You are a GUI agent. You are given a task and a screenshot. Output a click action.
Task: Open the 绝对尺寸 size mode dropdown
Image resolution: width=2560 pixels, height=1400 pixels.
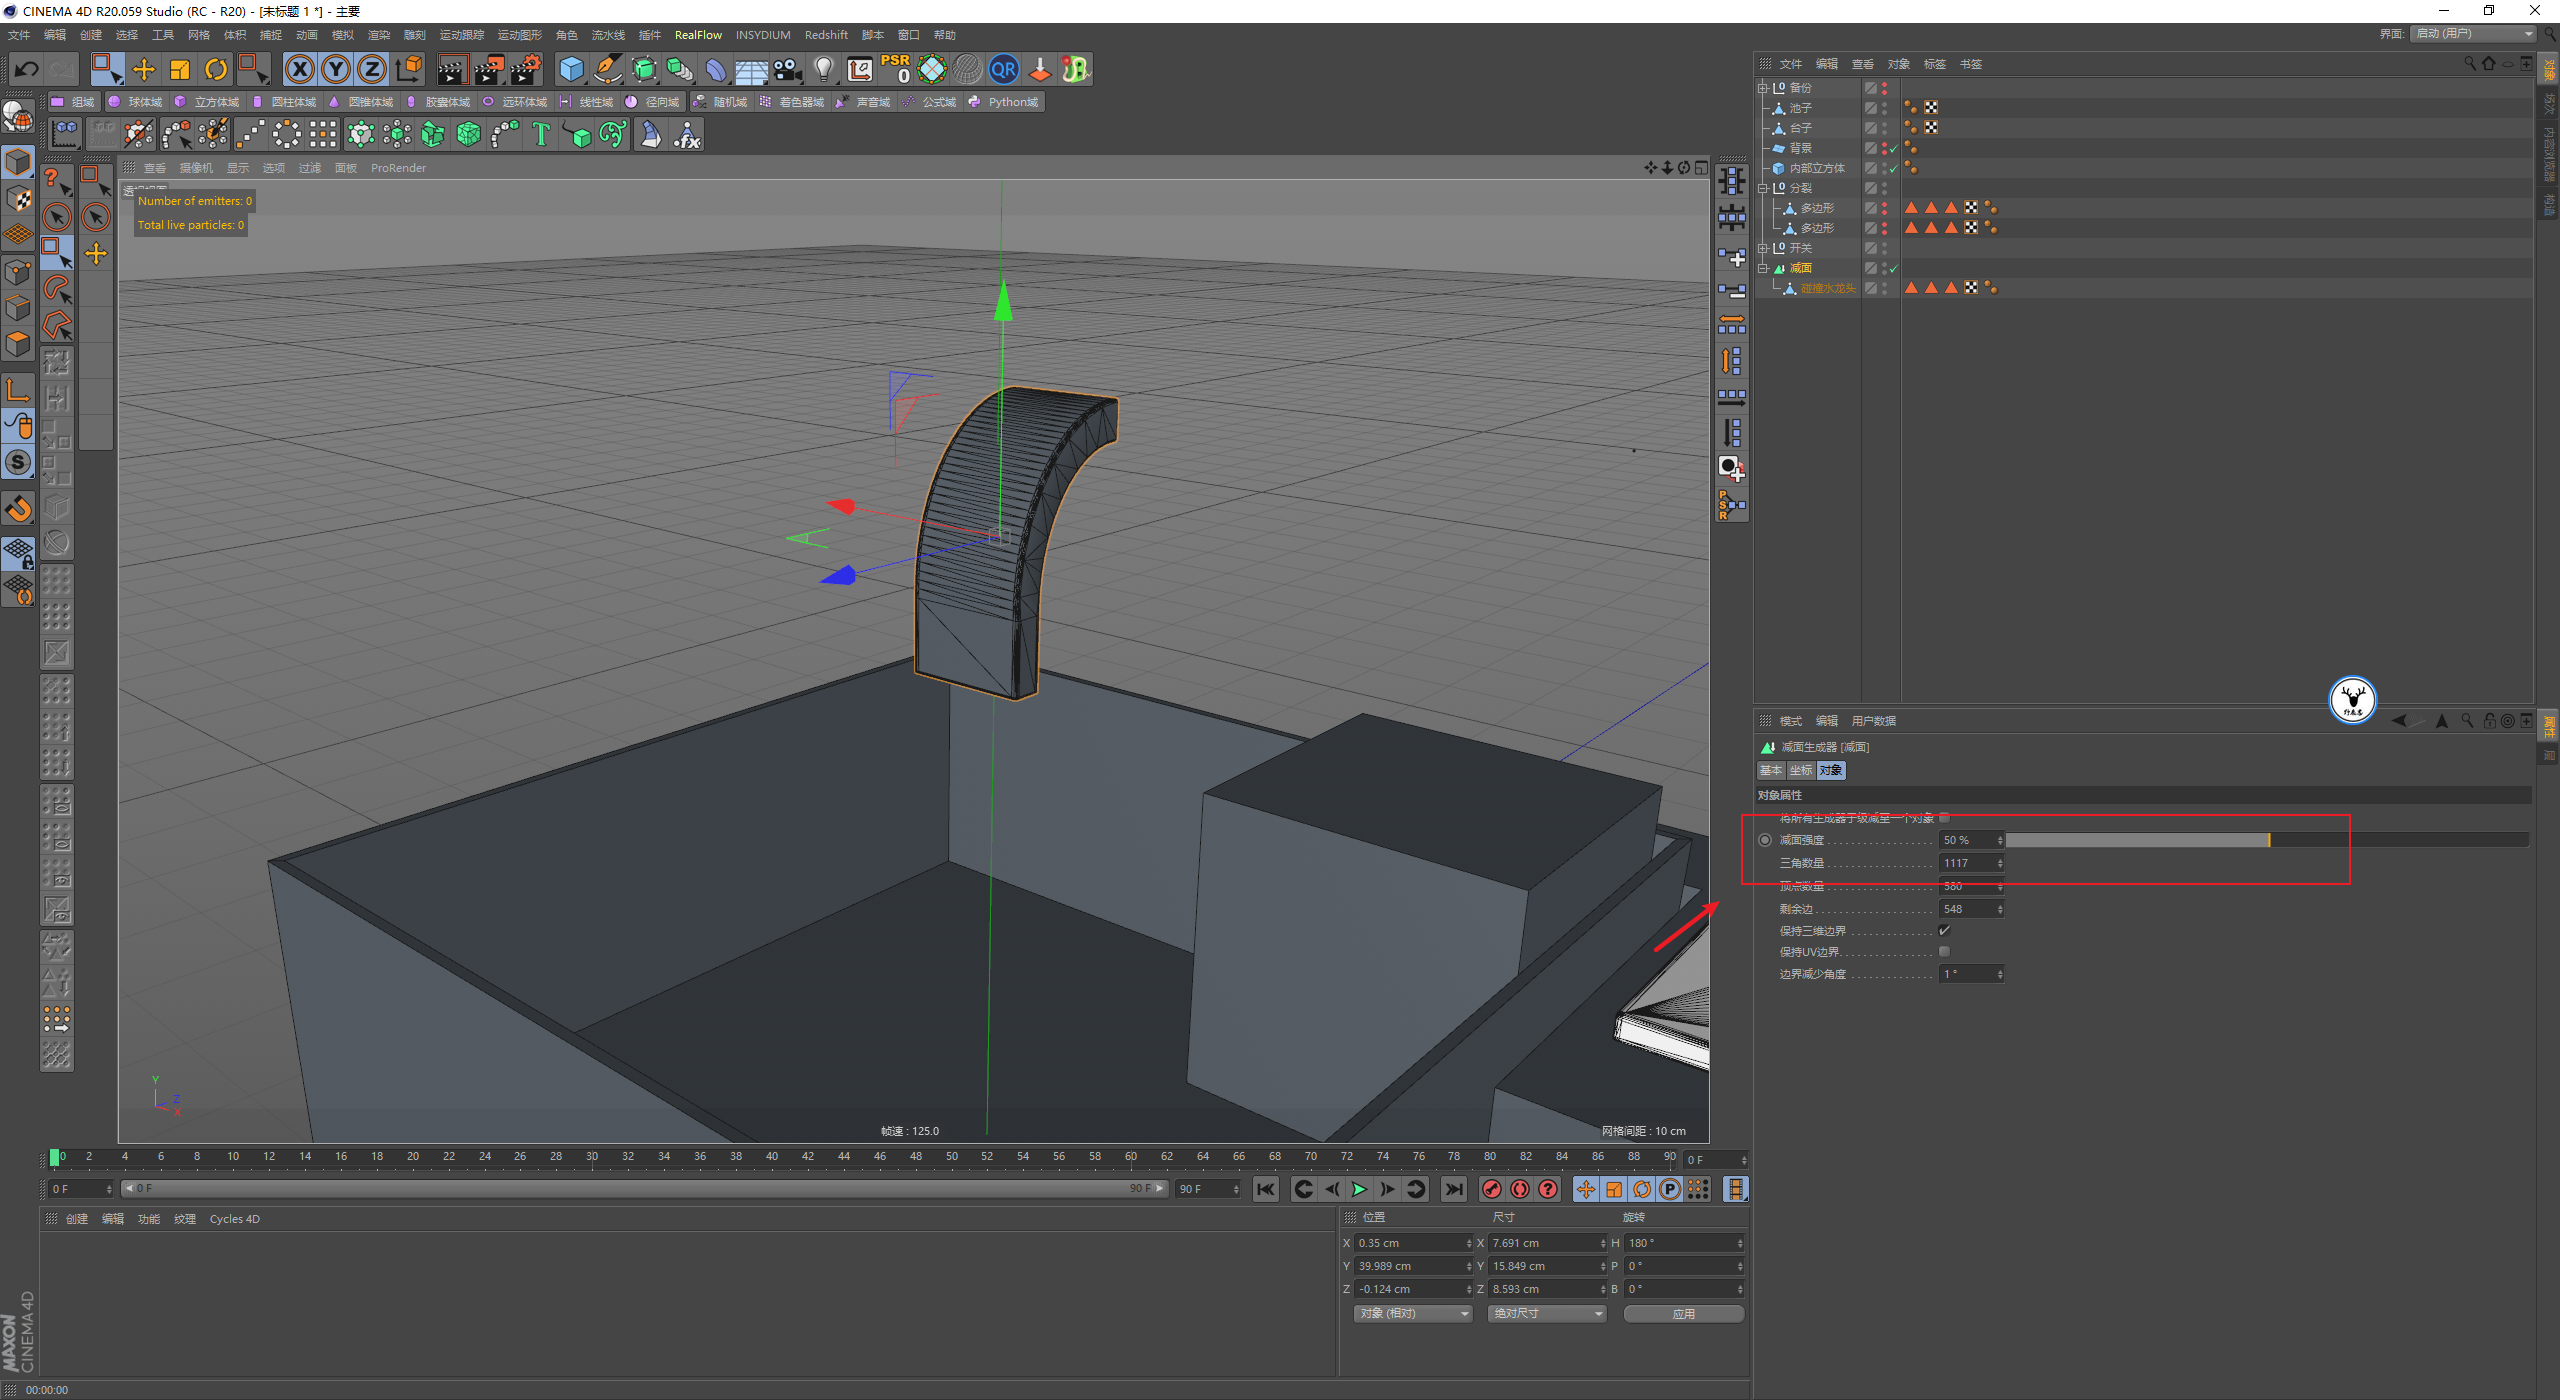pos(1546,1313)
